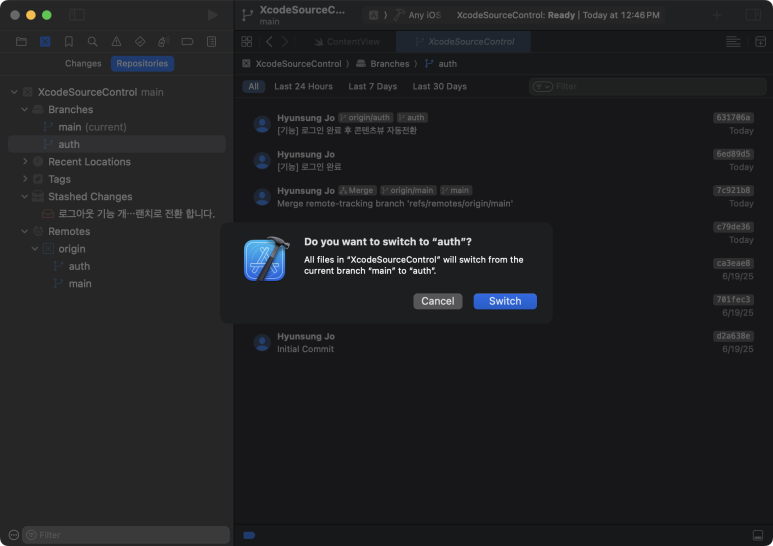Toggle the navigator sidebar button
This screenshot has height=546, width=773.
[76, 15]
